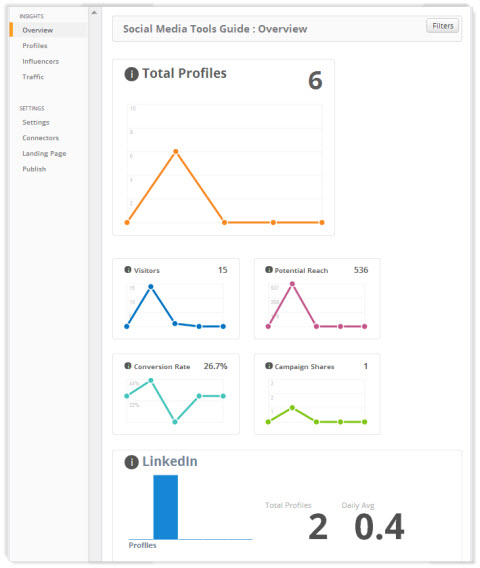This screenshot has height=568, width=480.
Task: Click the Potential Reach value 536
Action: 361,270
